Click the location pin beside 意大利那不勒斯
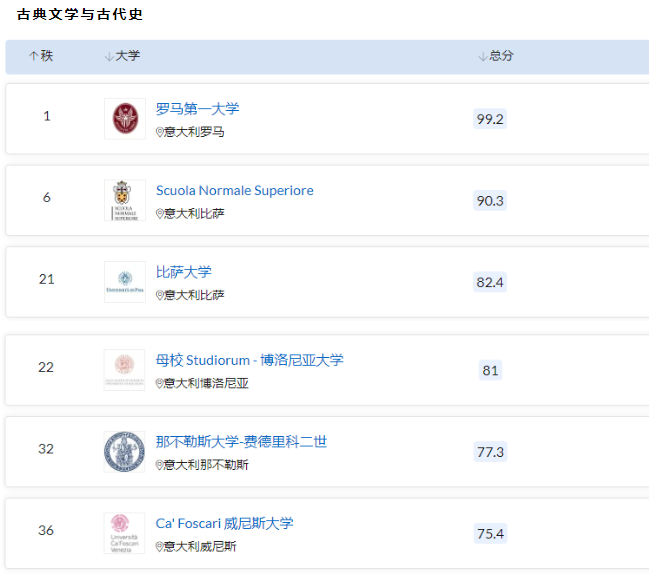 pos(159,465)
